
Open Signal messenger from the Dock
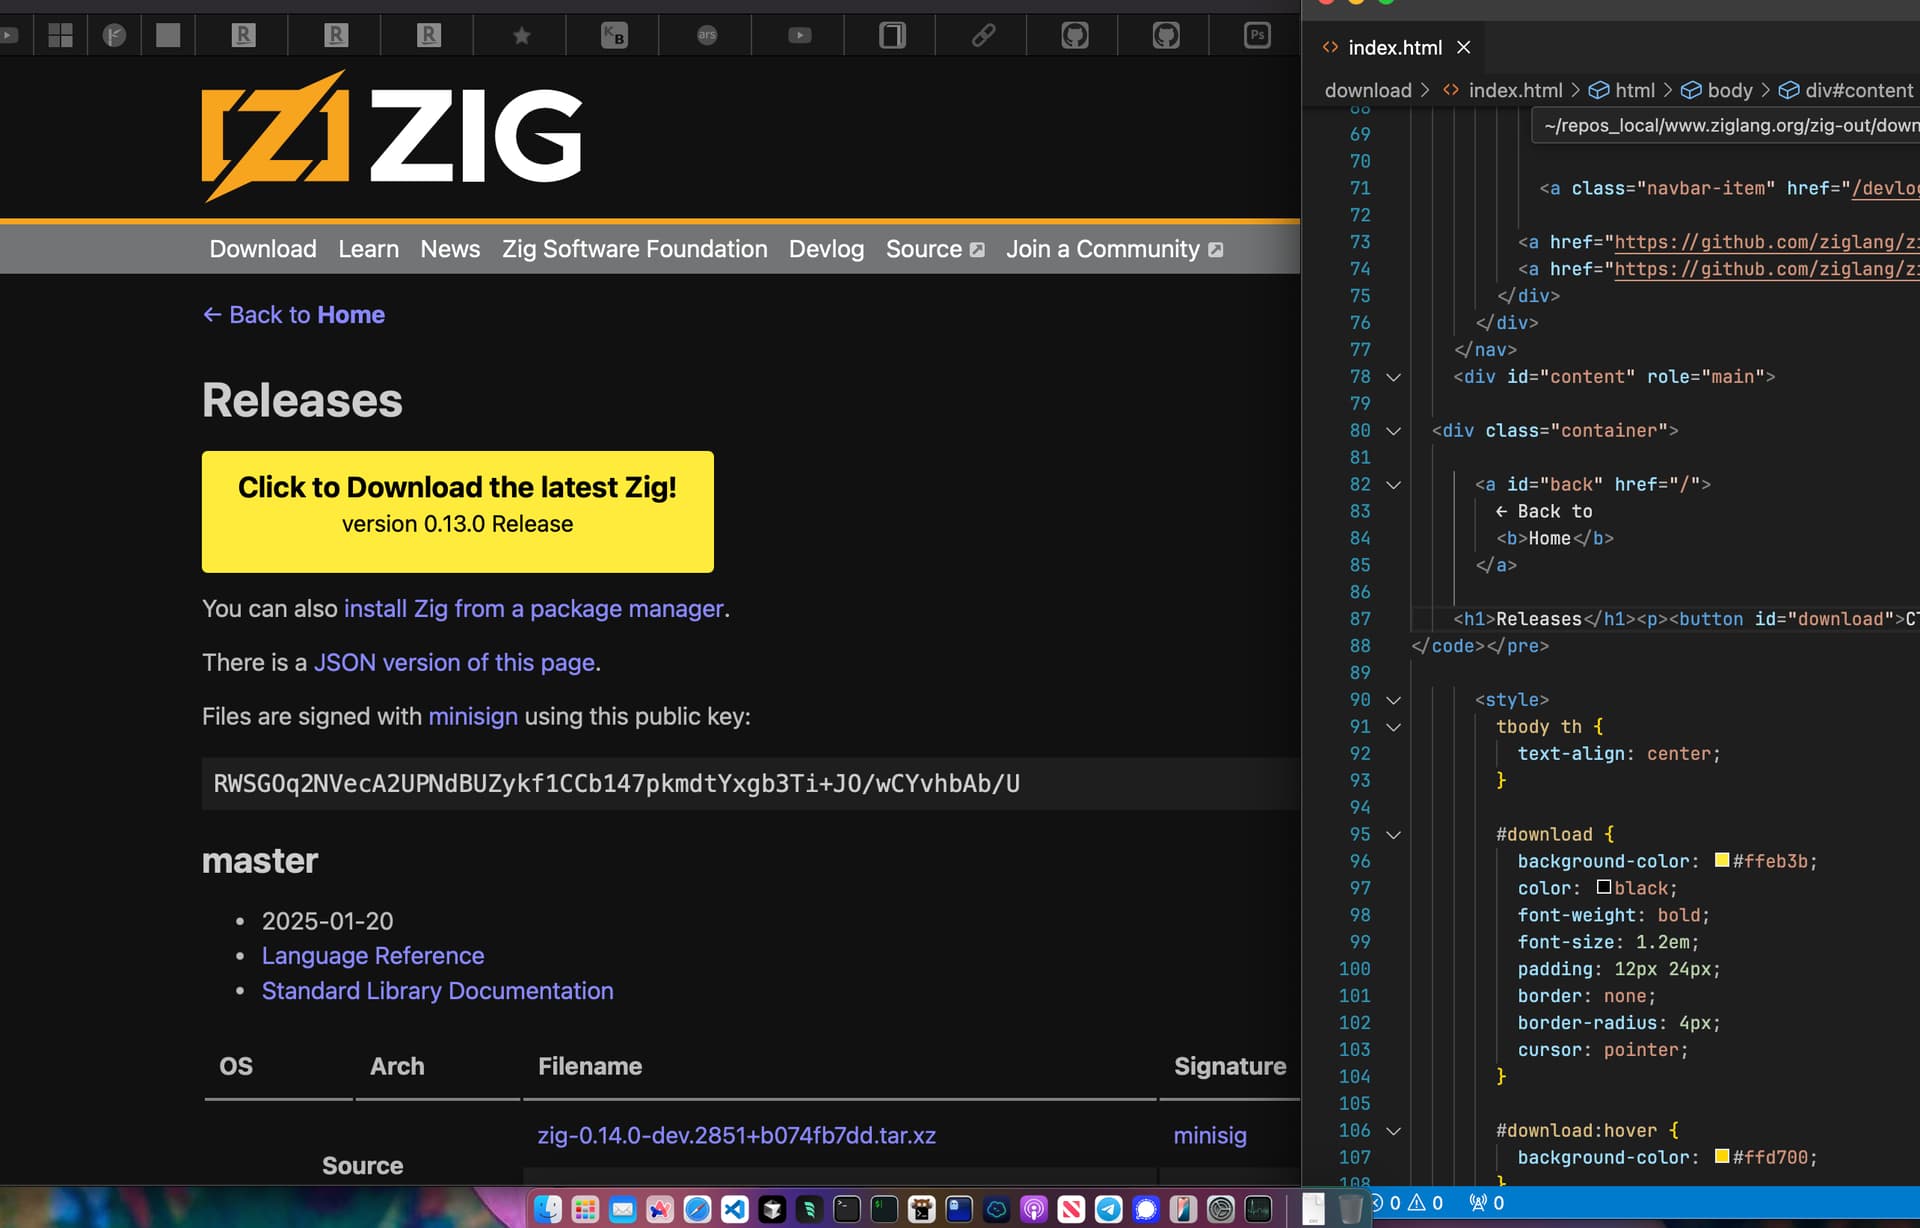(x=1146, y=1209)
